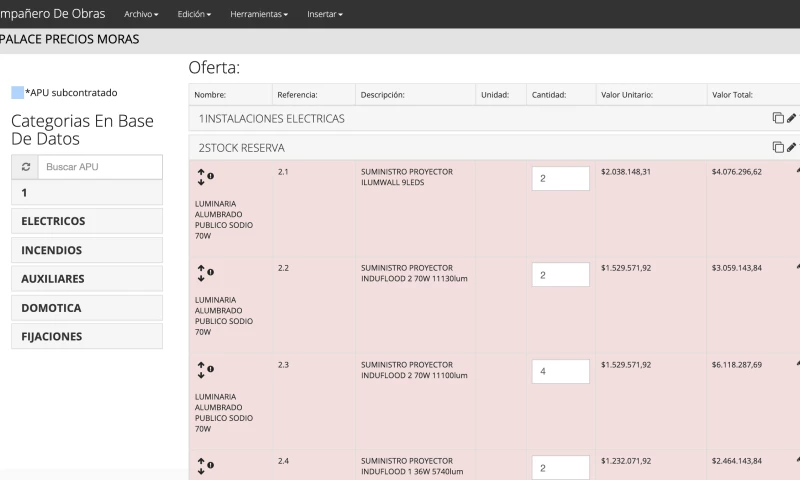Click quantity field of item 2.1

pos(560,179)
